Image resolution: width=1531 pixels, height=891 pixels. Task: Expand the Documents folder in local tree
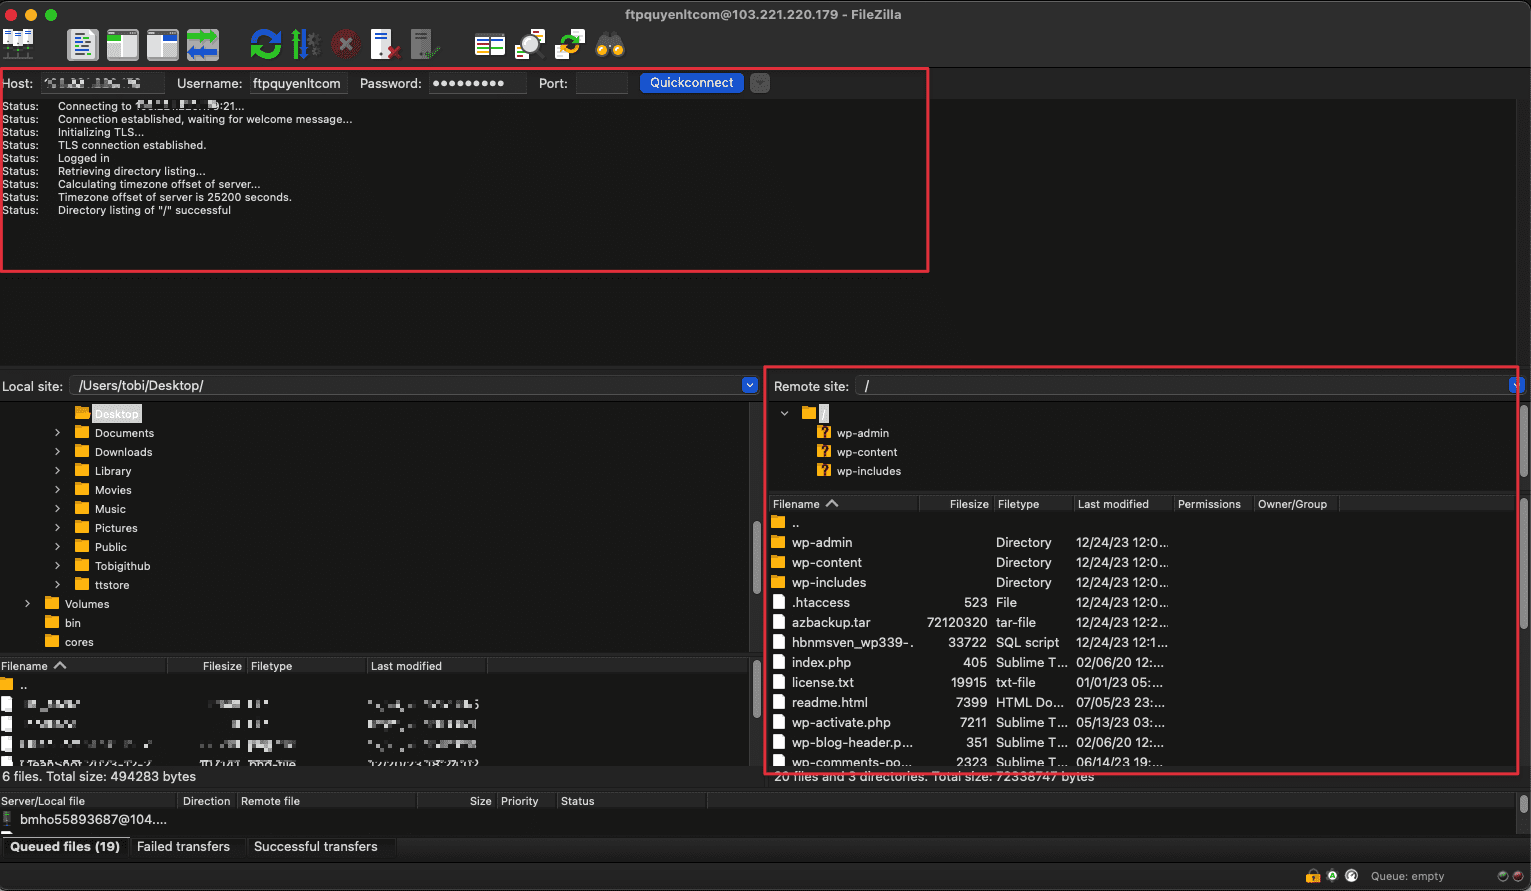coord(57,433)
